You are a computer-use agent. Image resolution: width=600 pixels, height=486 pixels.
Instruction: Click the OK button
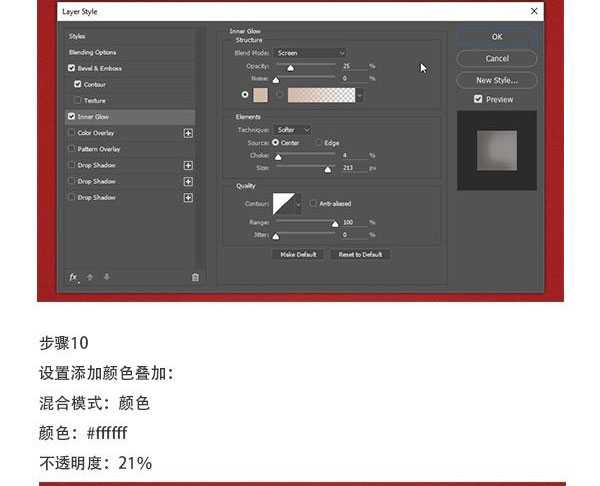[497, 37]
